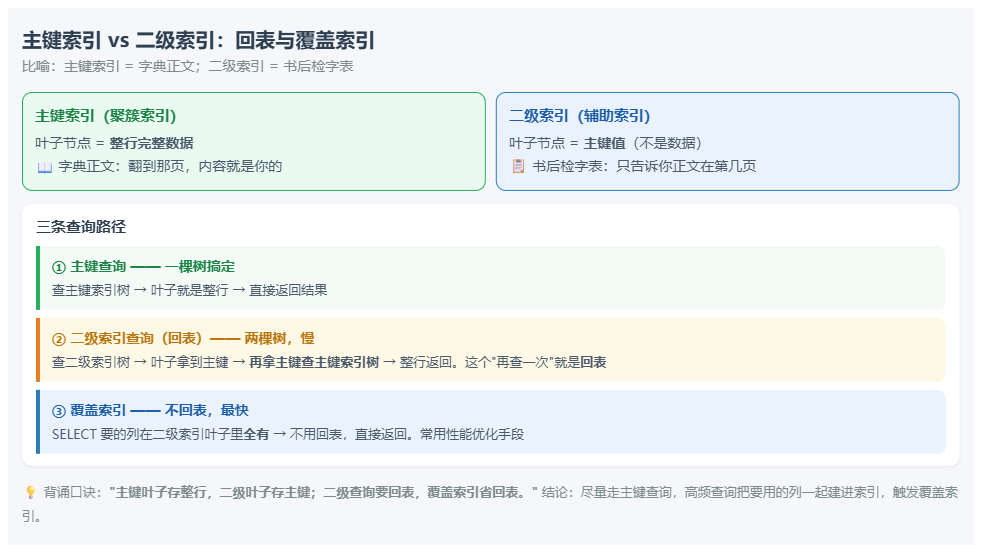The height and width of the screenshot is (553, 982).
Task: Click the clipboard emoji icon
Action: tap(518, 167)
